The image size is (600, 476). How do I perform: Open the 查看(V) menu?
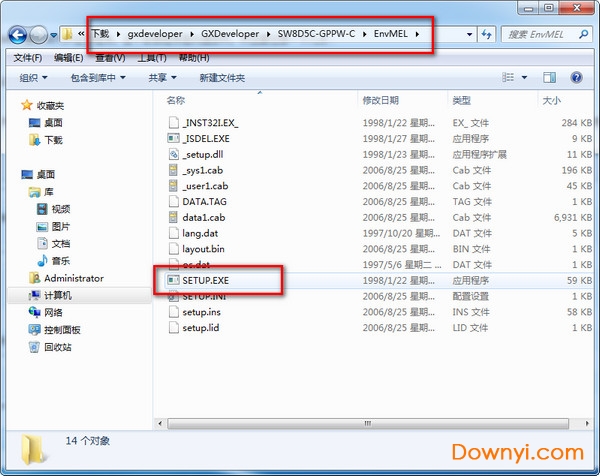point(110,58)
